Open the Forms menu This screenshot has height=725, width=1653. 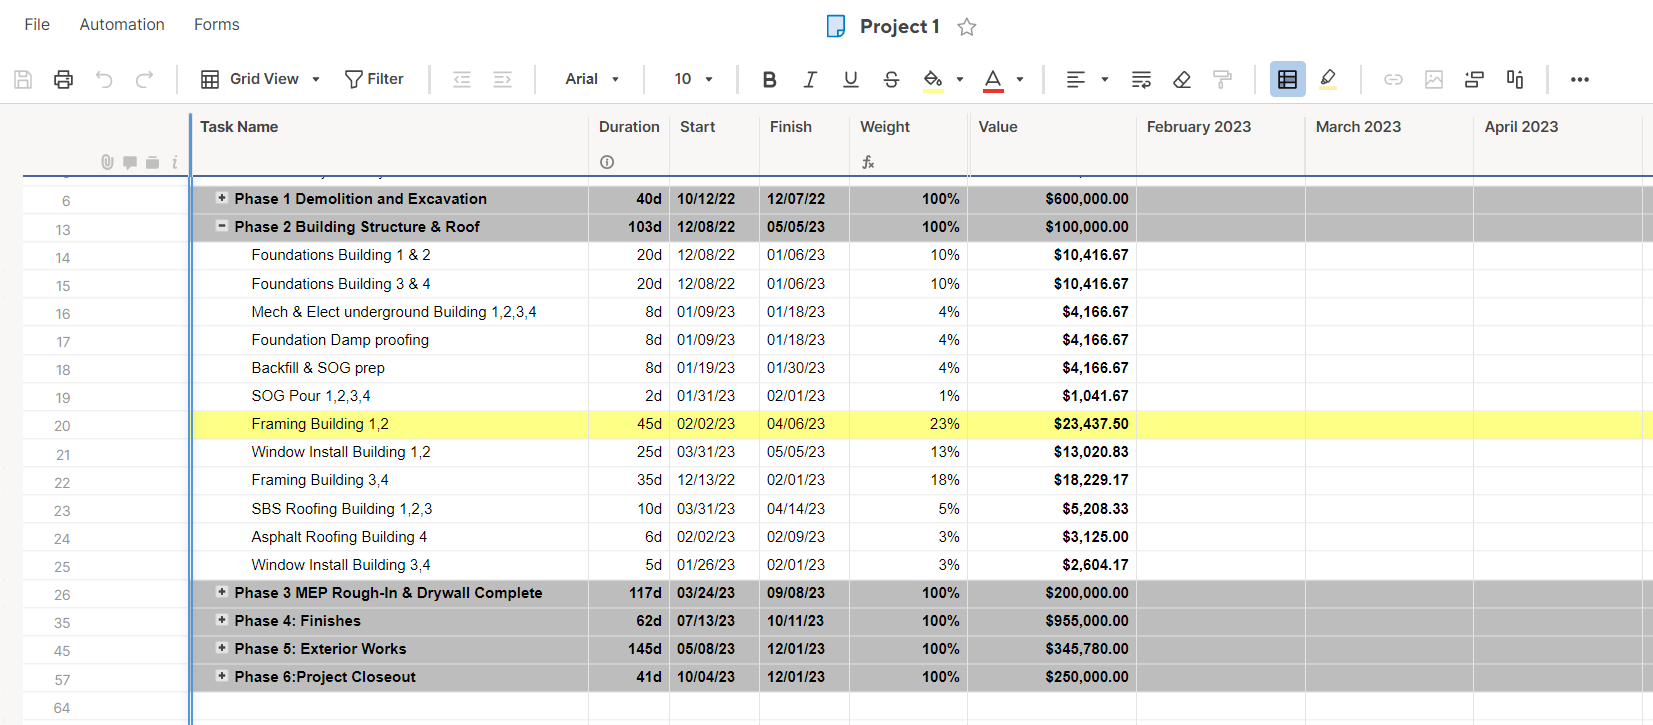pos(217,24)
